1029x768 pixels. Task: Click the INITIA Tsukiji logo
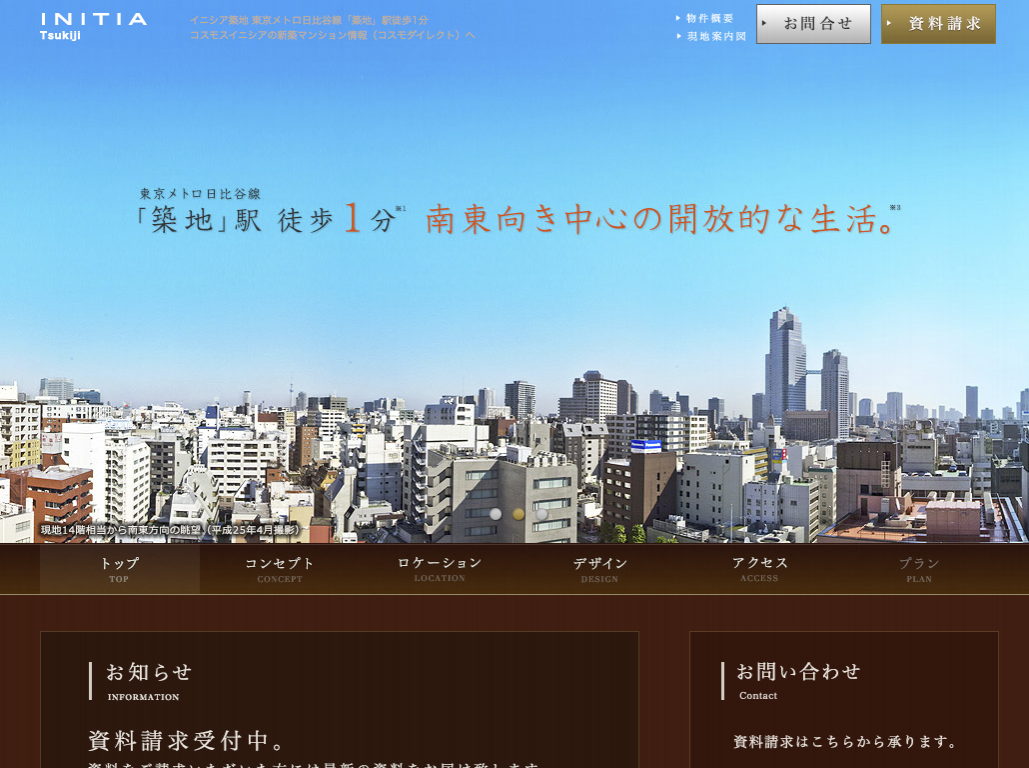[x=93, y=25]
